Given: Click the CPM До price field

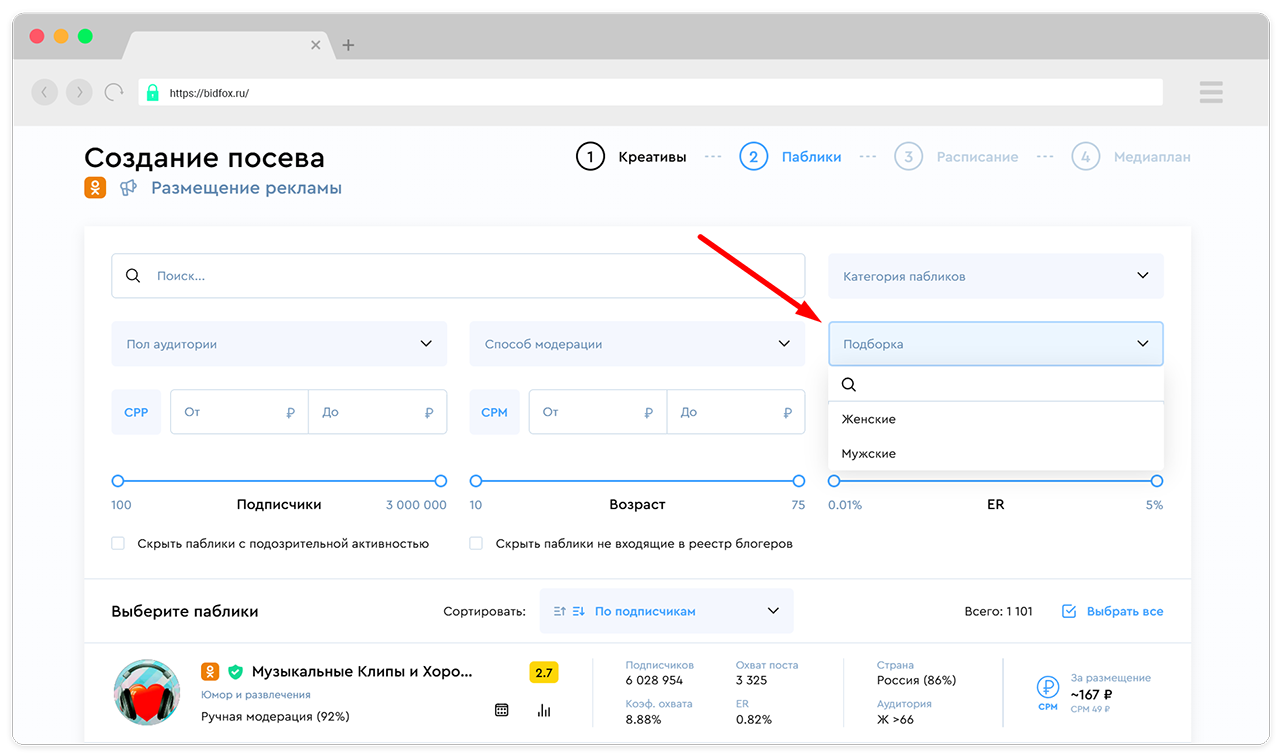Looking at the screenshot, I should [x=735, y=412].
